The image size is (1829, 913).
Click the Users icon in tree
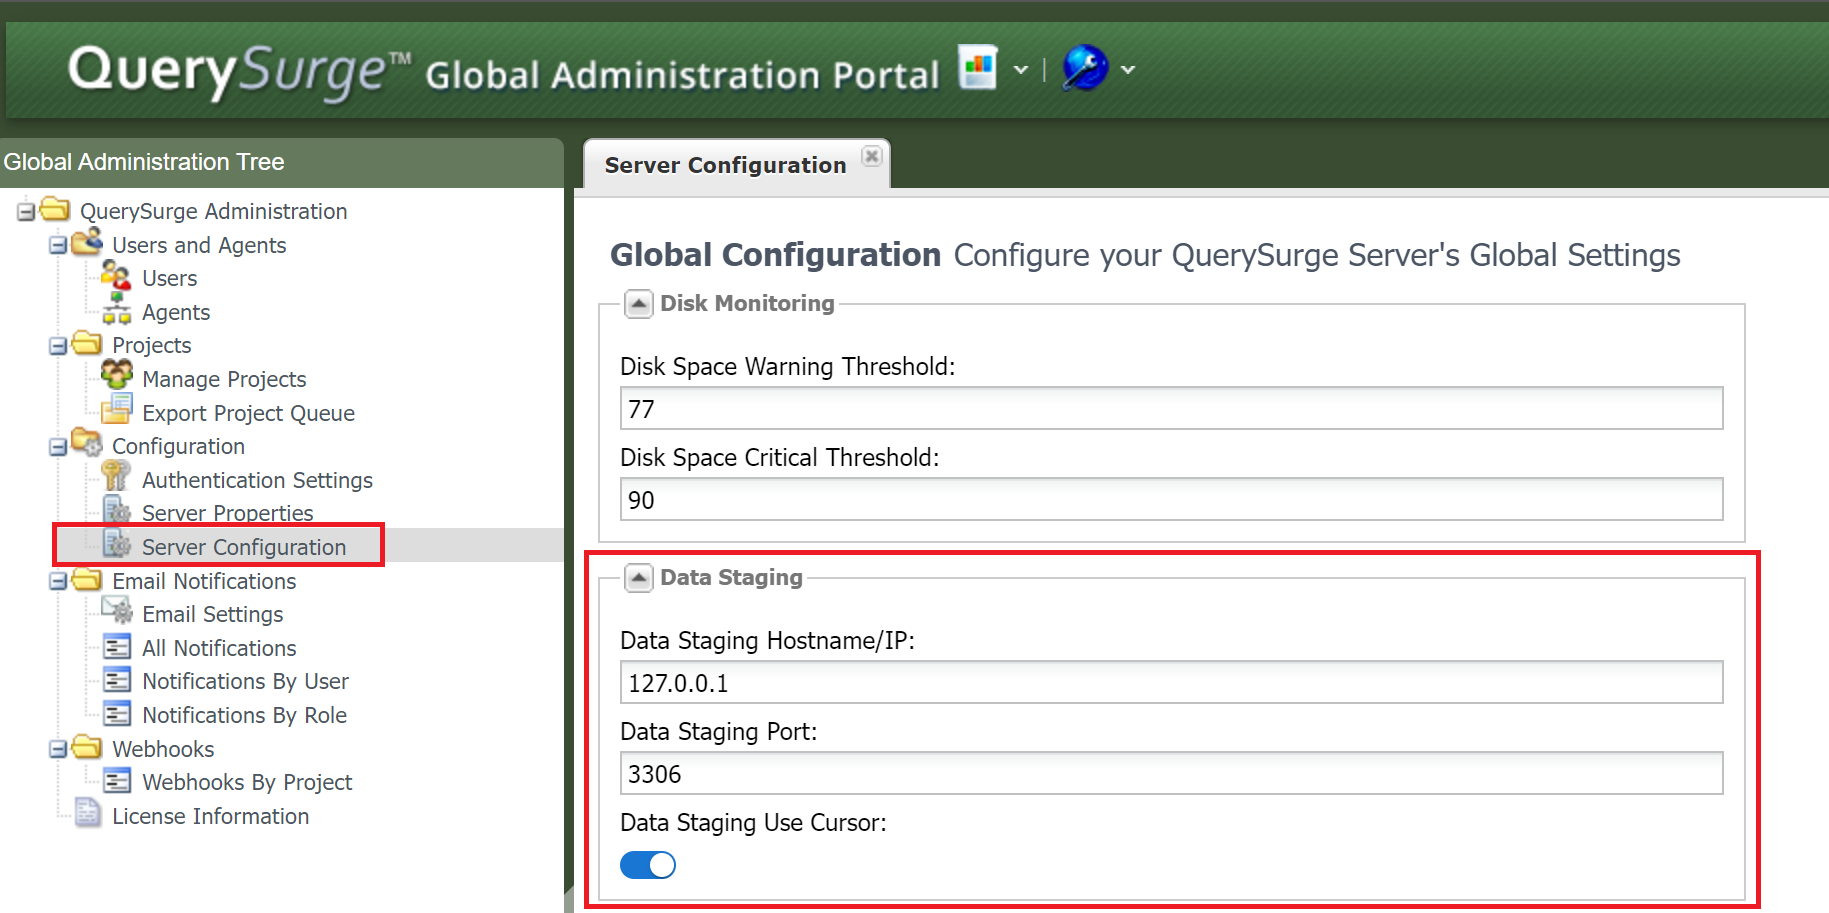pos(116,277)
